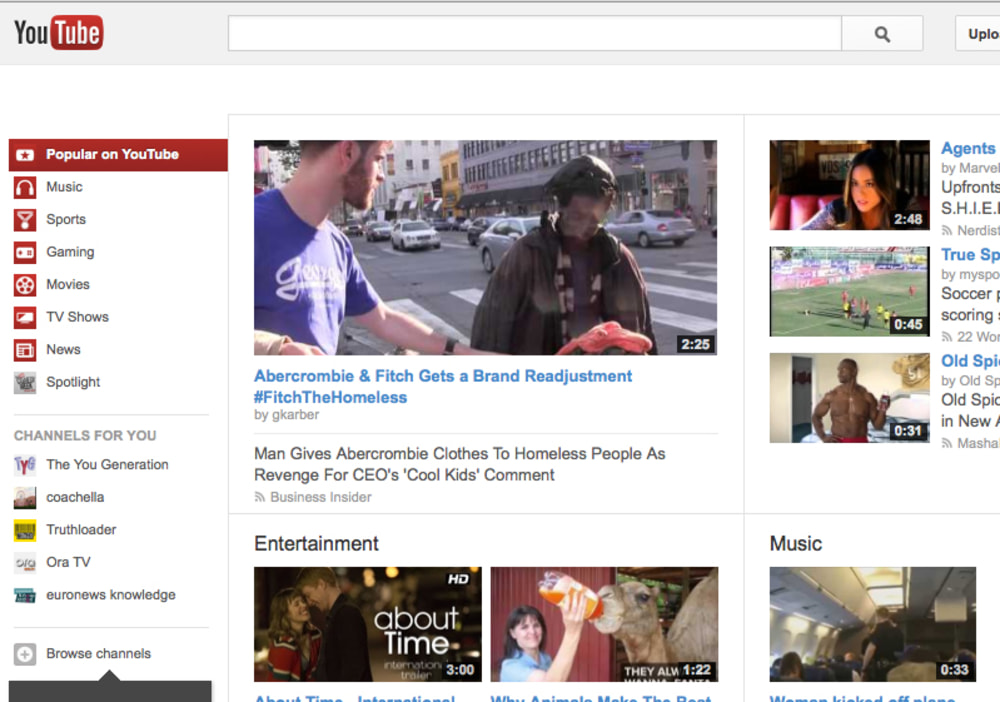Go to the News category

tap(63, 349)
